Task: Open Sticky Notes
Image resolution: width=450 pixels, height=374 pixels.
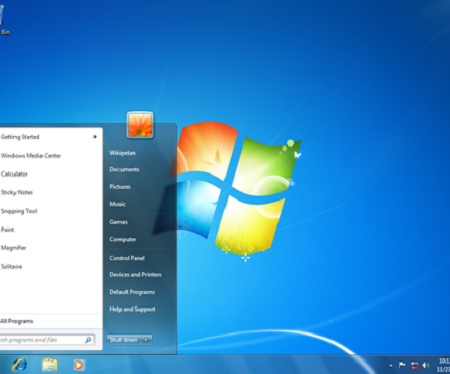Action: coord(17,192)
